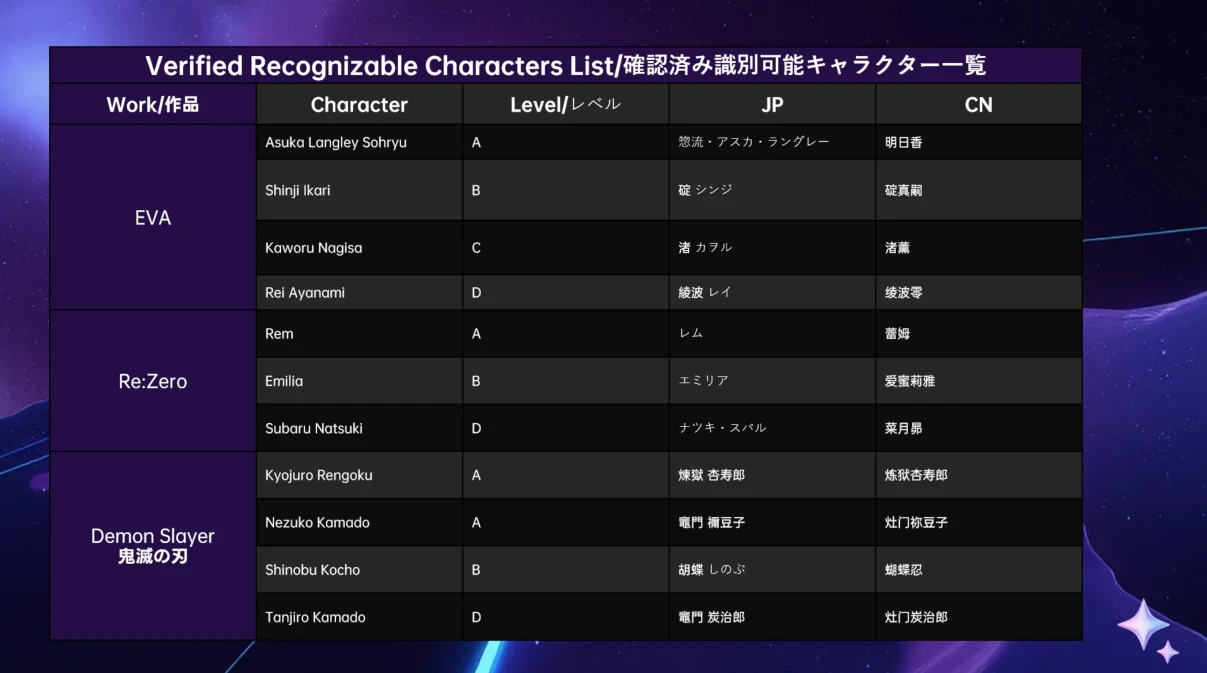This screenshot has height=673, width=1207.
Task: Click the 'Level/レベル' column header
Action: click(x=565, y=105)
